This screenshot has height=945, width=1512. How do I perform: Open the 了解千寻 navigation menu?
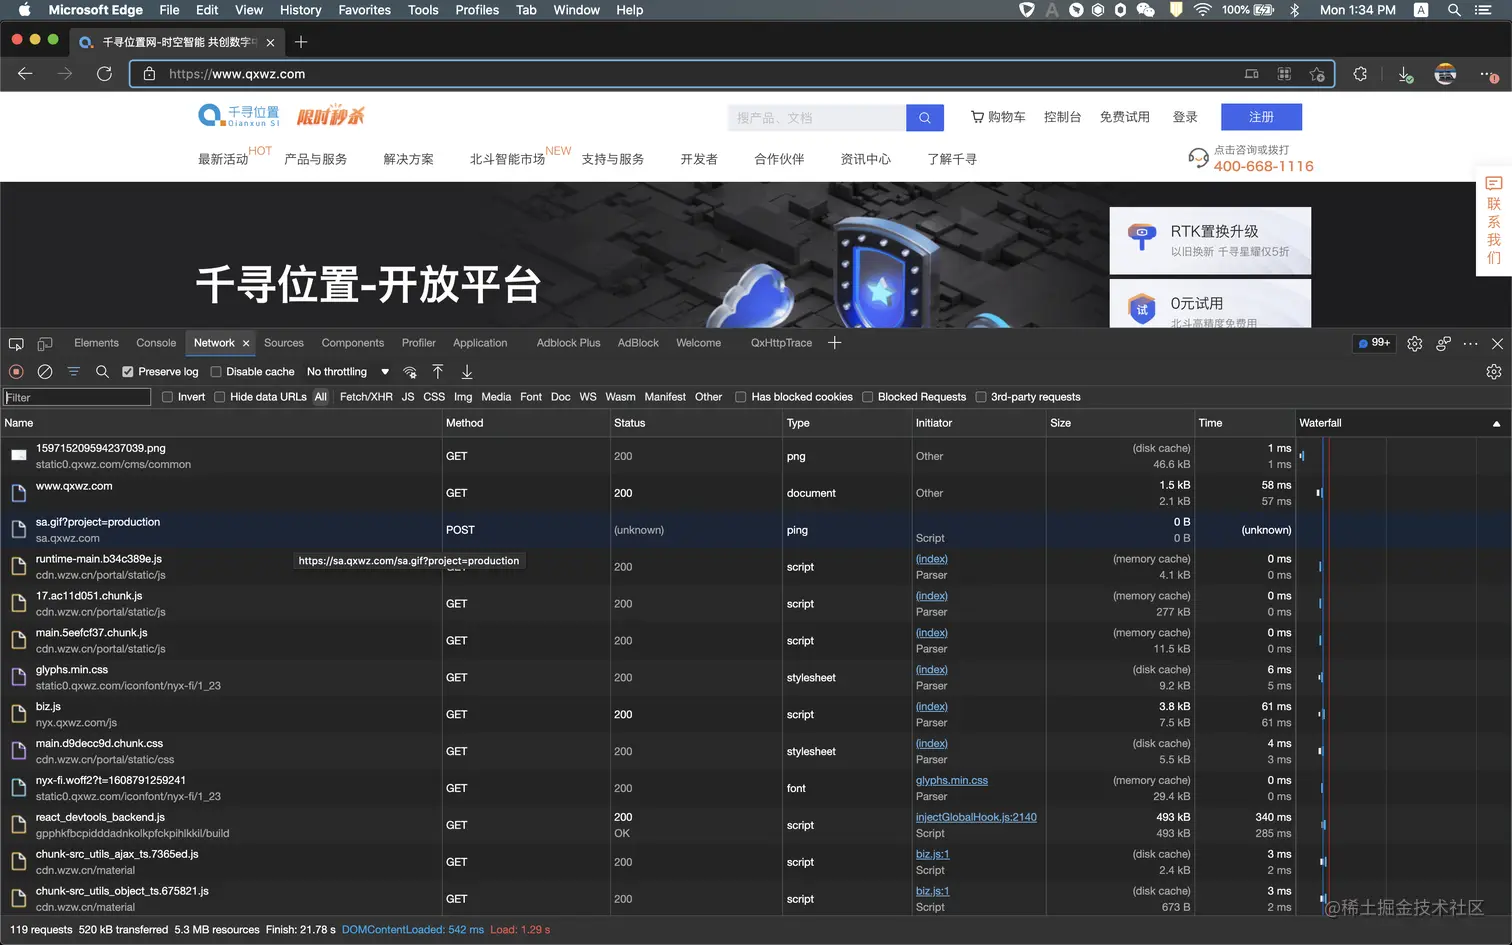pyautogui.click(x=952, y=159)
